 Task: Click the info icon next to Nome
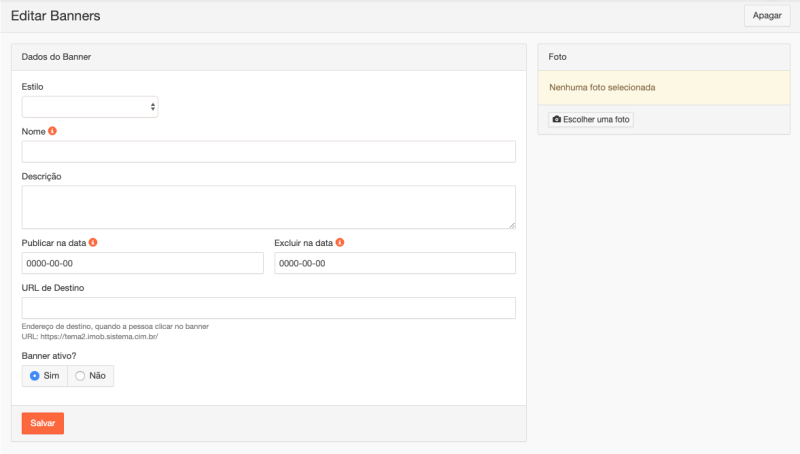[x=53, y=131]
